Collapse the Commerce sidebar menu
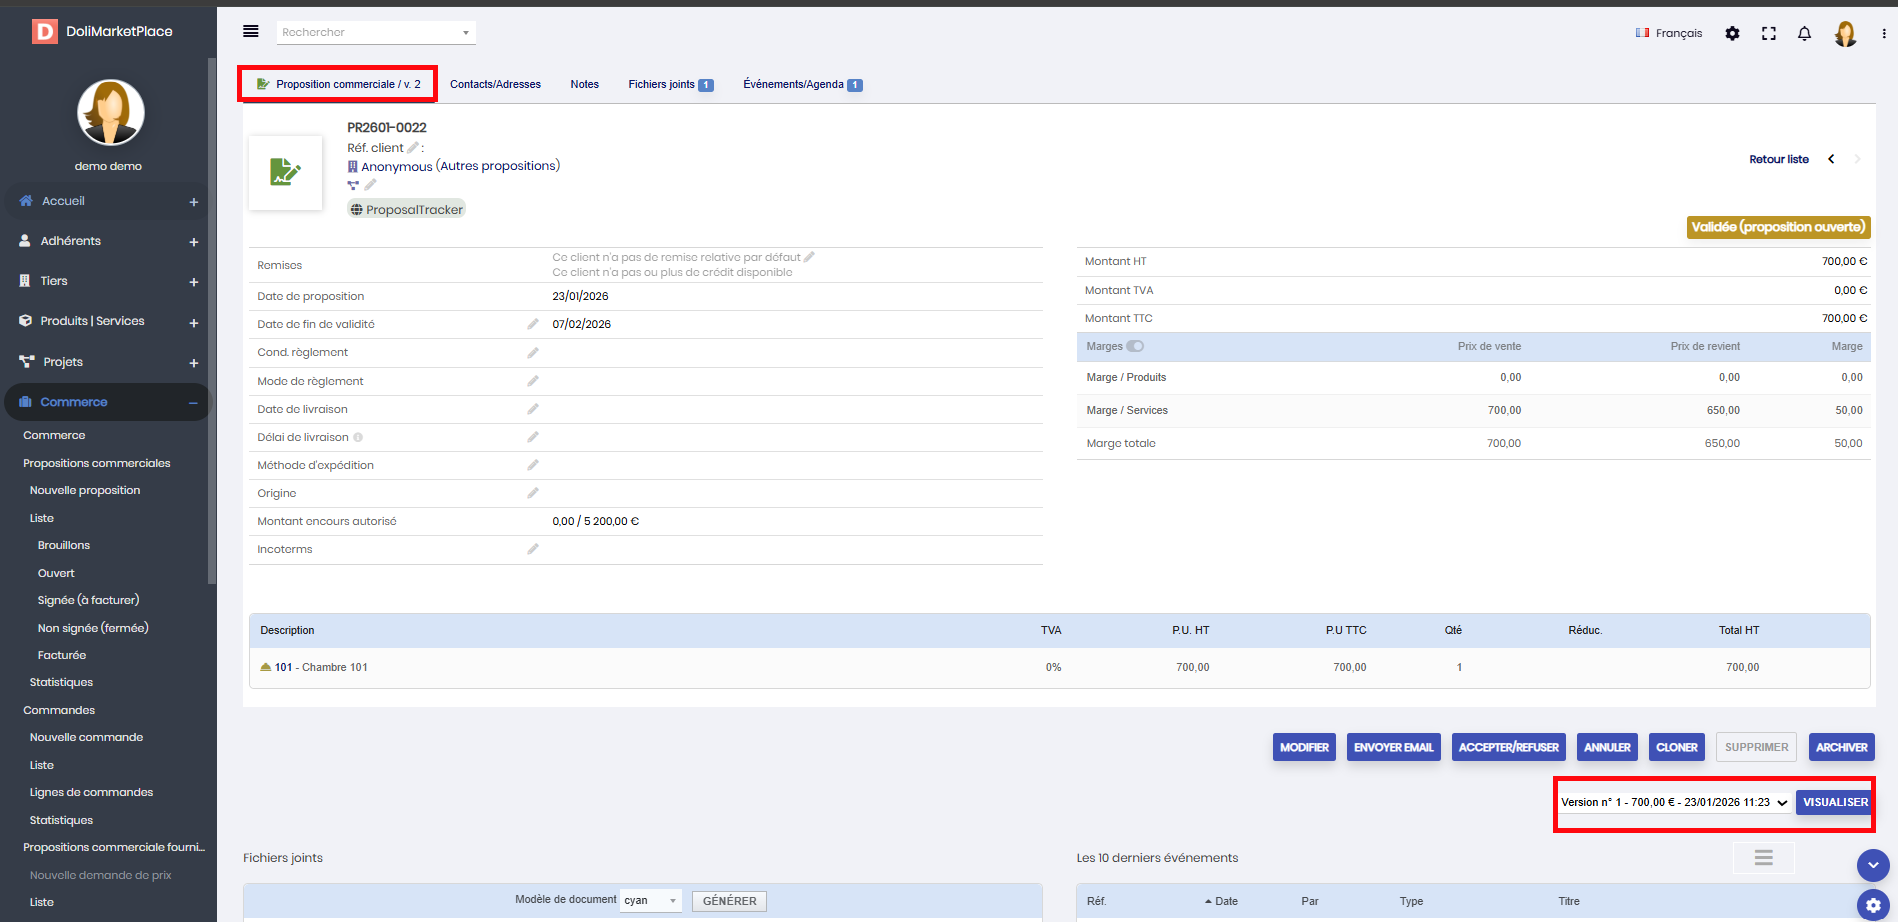Viewport: 1898px width, 922px height. (x=193, y=403)
